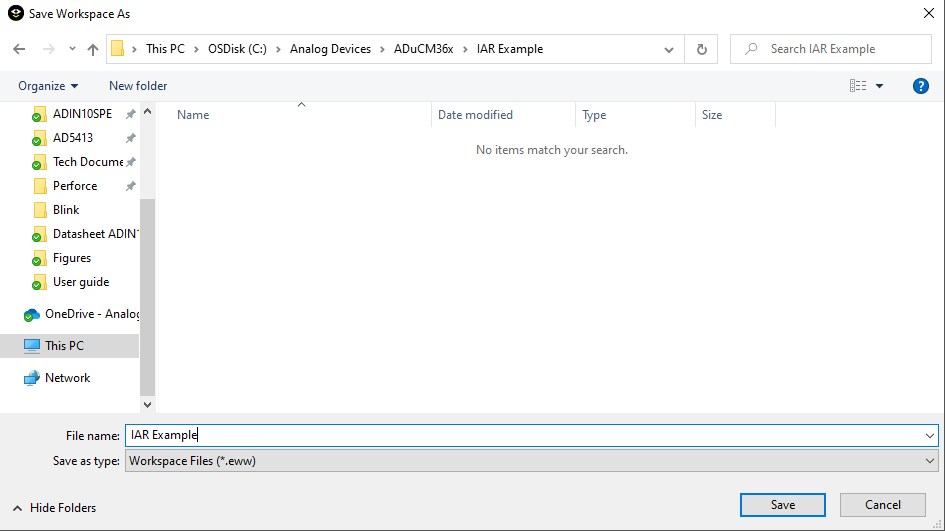Open recent locations dropdown chevron

click(x=72, y=49)
